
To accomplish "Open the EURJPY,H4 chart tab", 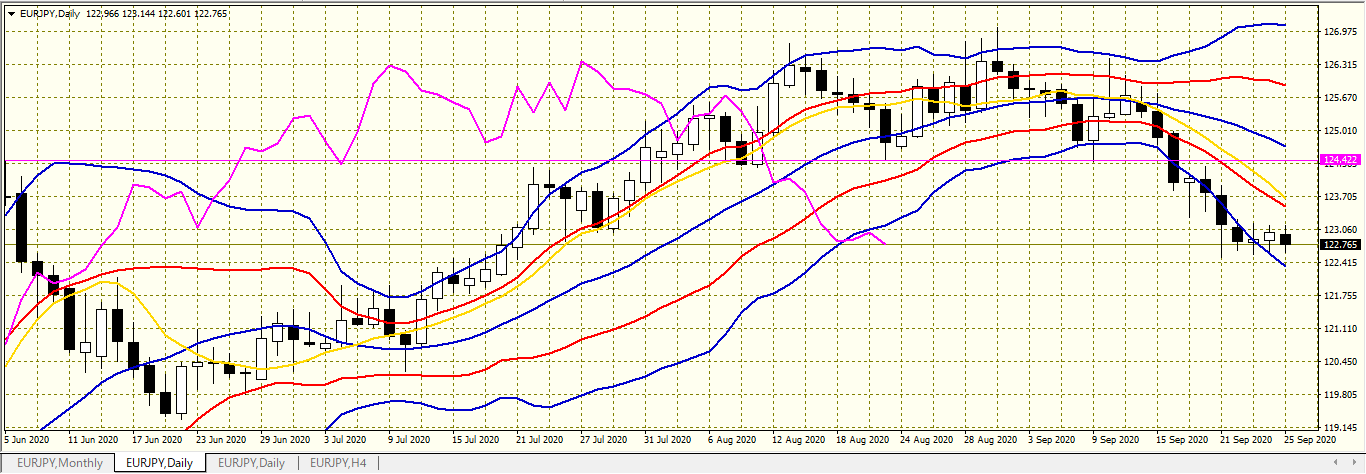I will [336, 462].
